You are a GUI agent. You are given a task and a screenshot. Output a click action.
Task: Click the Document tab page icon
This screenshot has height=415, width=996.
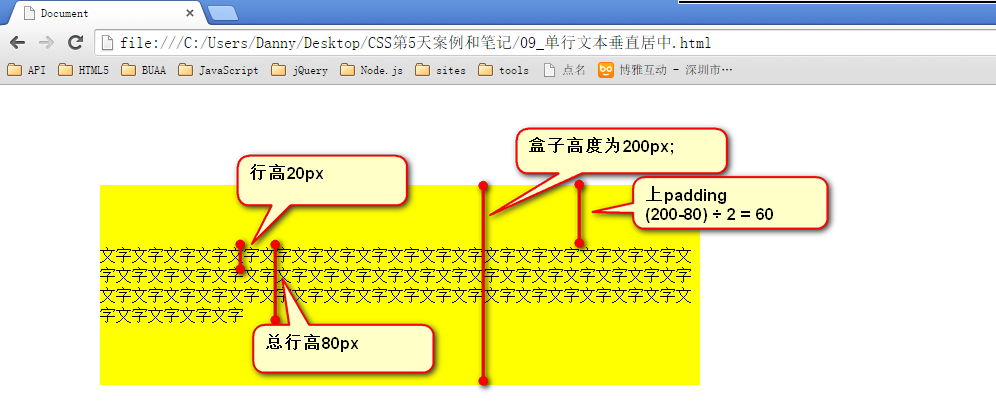29,13
